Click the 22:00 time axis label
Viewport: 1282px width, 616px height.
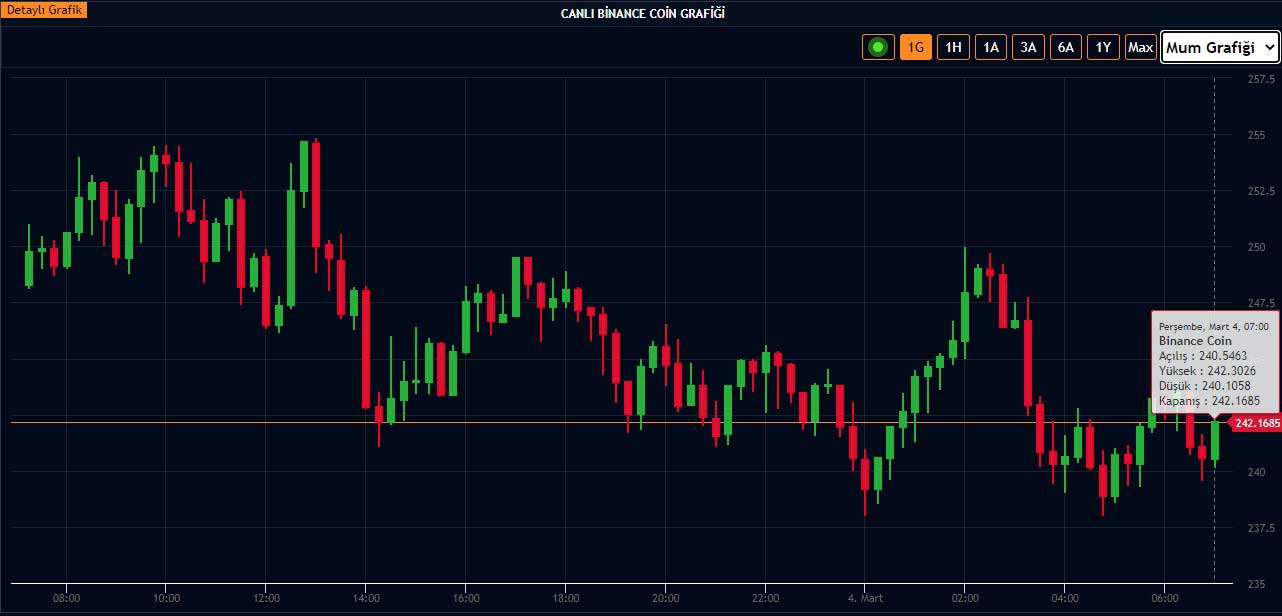click(765, 598)
